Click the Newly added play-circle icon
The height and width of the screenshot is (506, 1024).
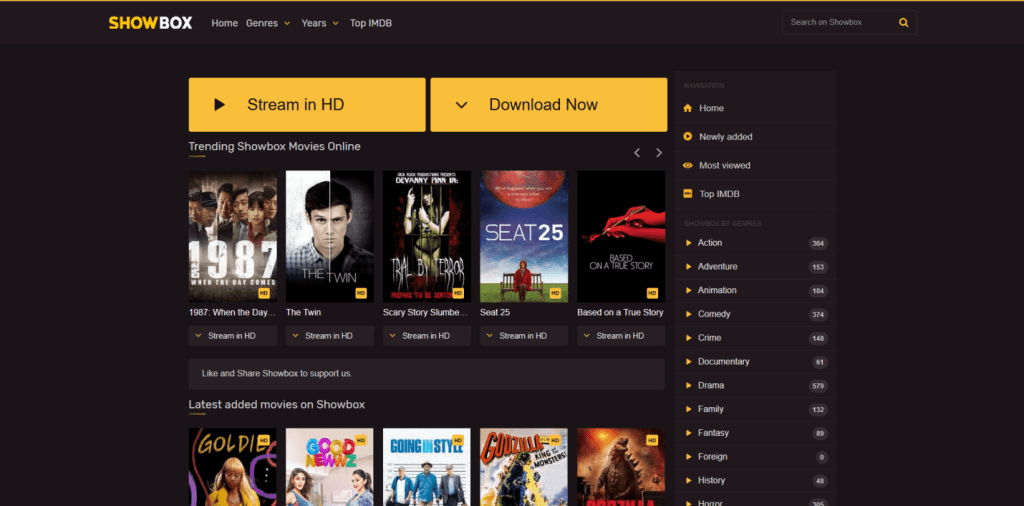pos(687,136)
